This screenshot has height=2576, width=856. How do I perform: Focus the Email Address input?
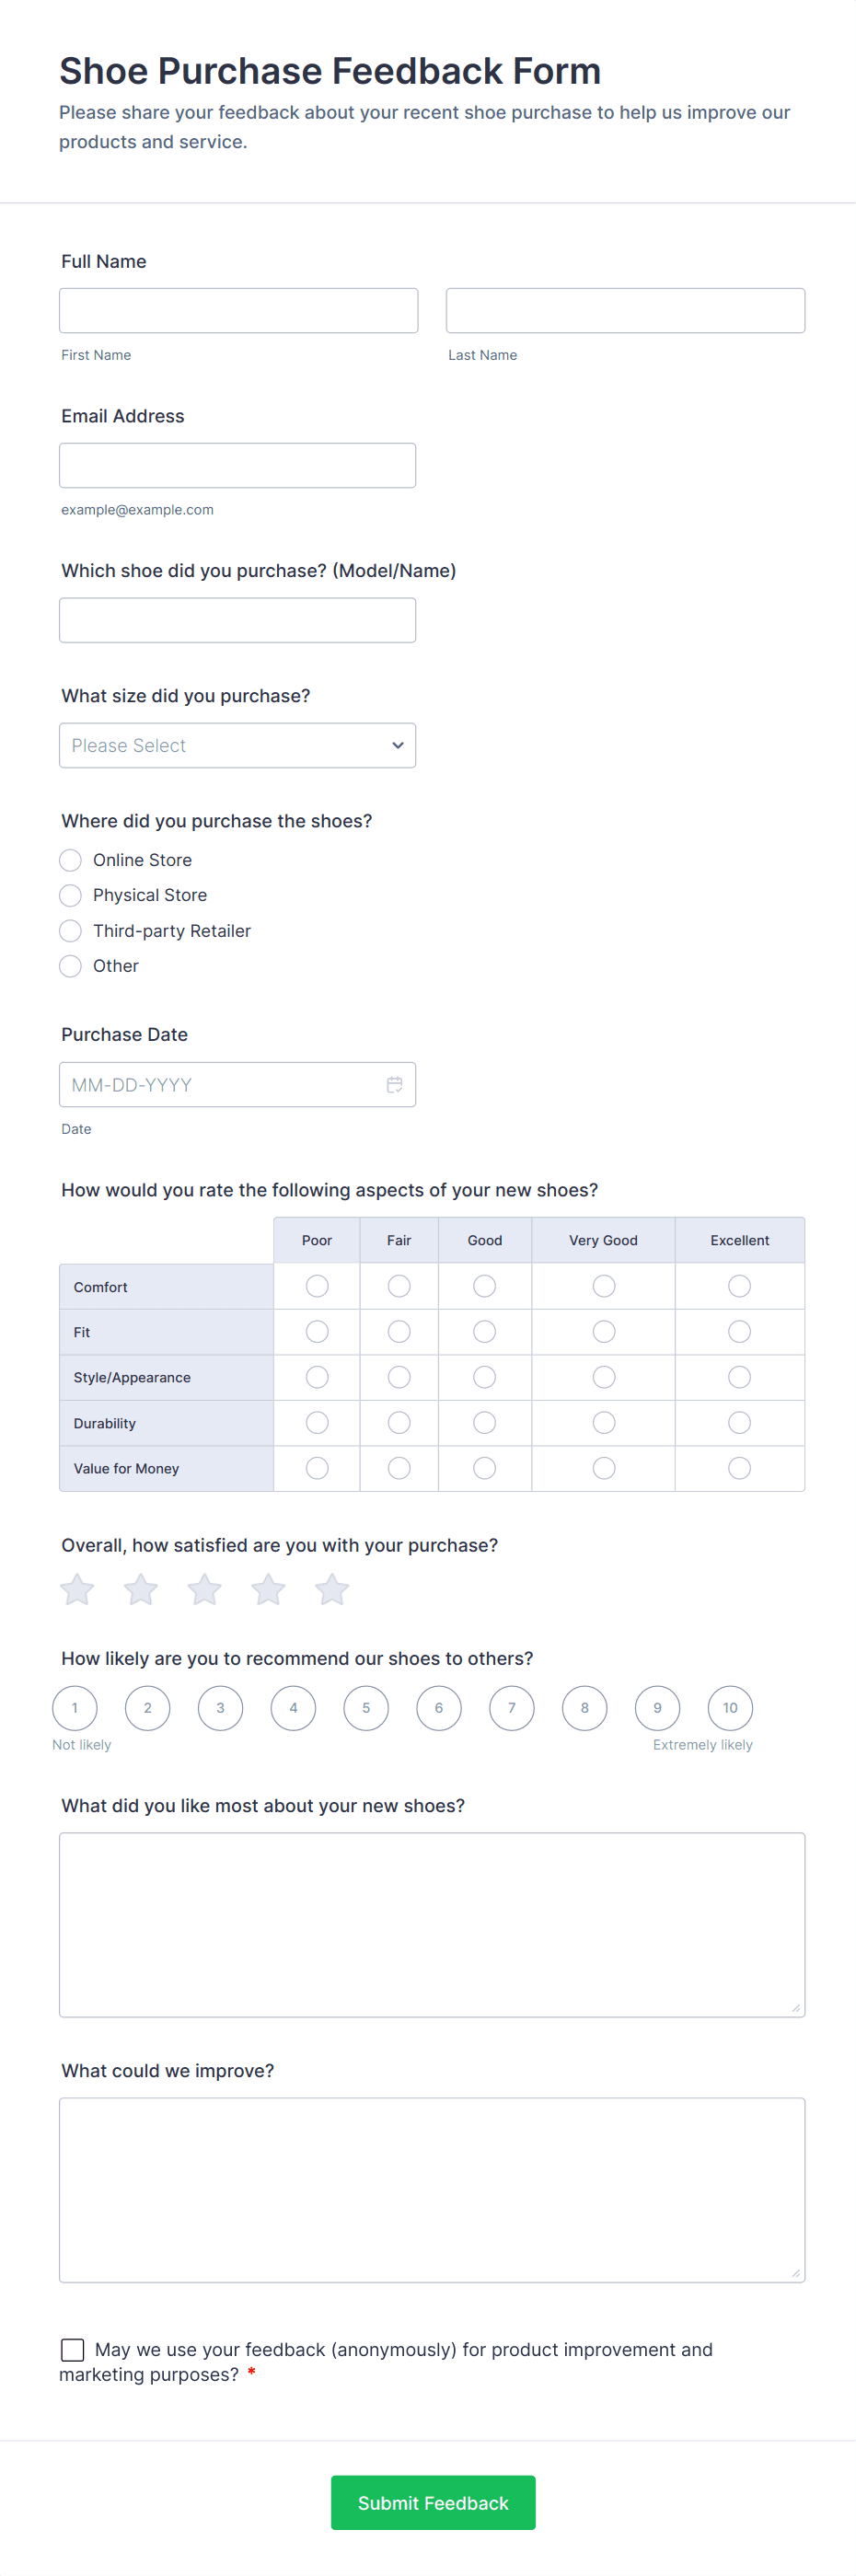pyautogui.click(x=237, y=466)
